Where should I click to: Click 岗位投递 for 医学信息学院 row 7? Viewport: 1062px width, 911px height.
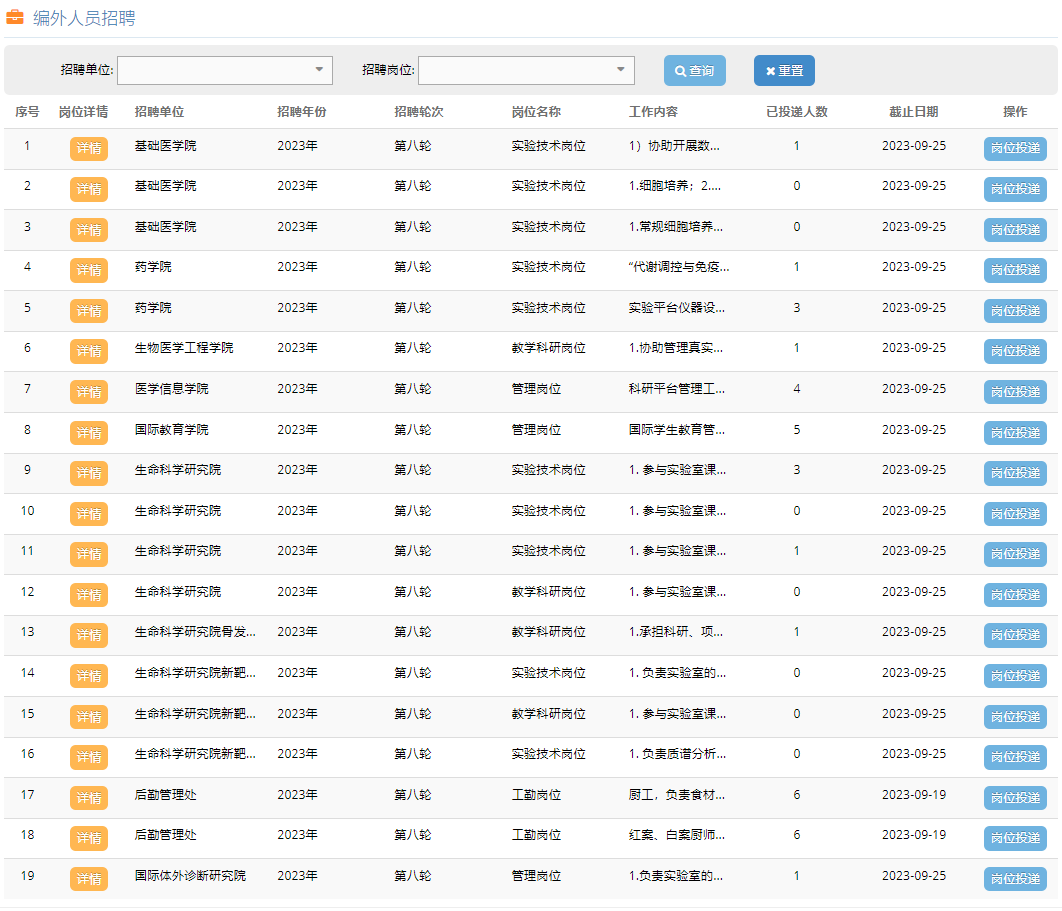(1015, 392)
